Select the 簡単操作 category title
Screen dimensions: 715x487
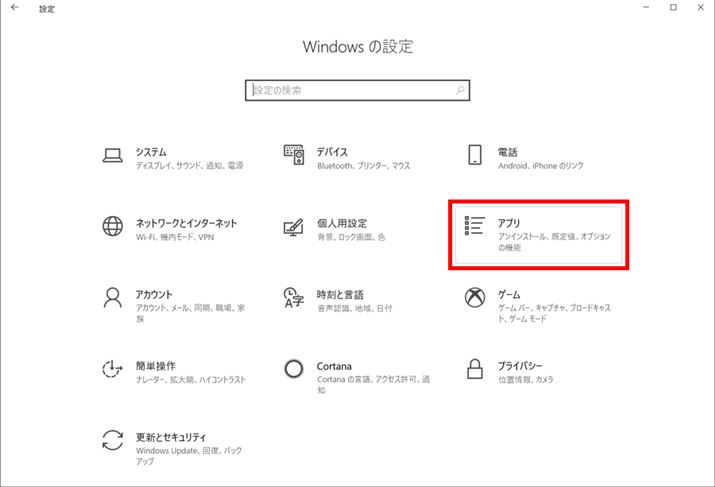tap(155, 366)
